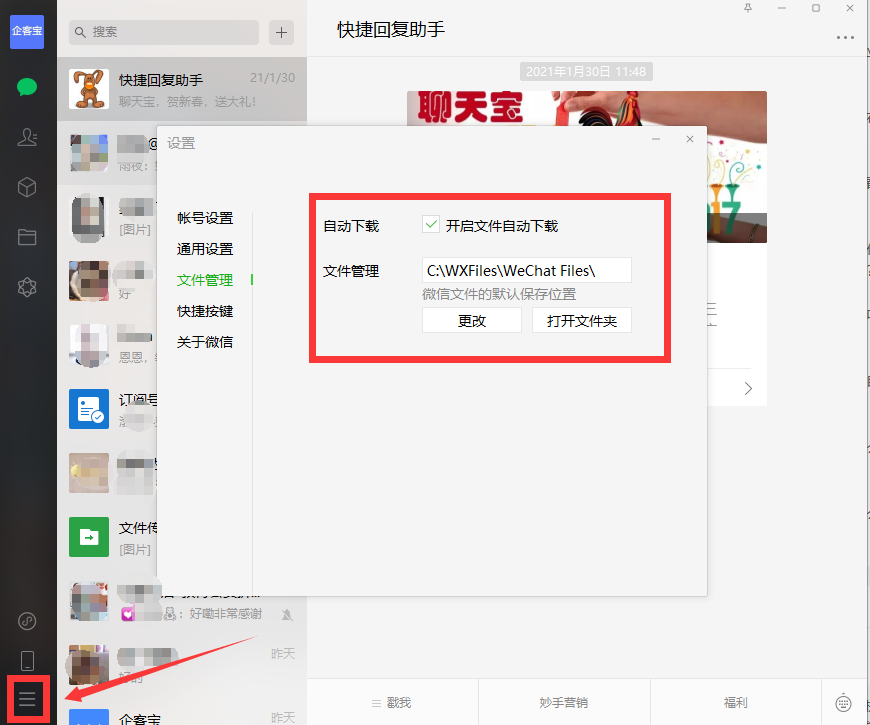Click the plus button beside search box
This screenshot has height=725, width=870.
pyautogui.click(x=281, y=32)
